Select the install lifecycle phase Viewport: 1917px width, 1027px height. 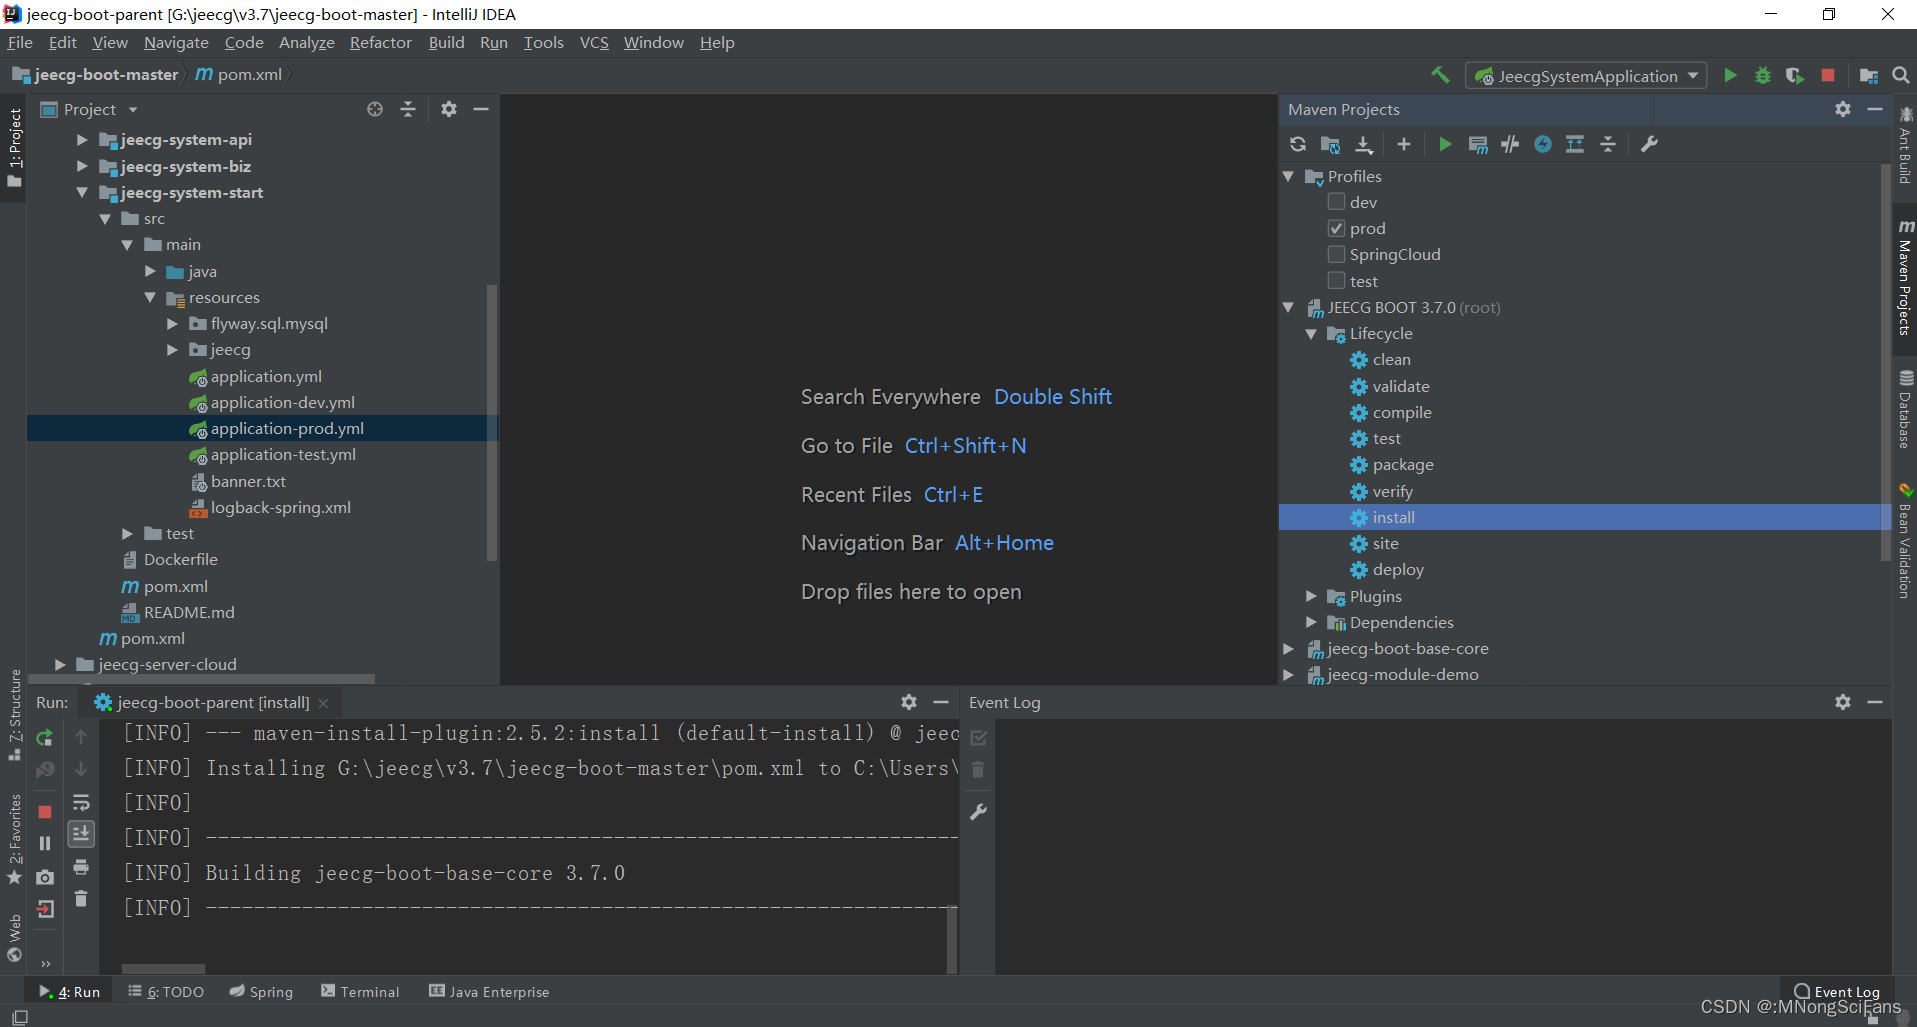pos(1580,517)
